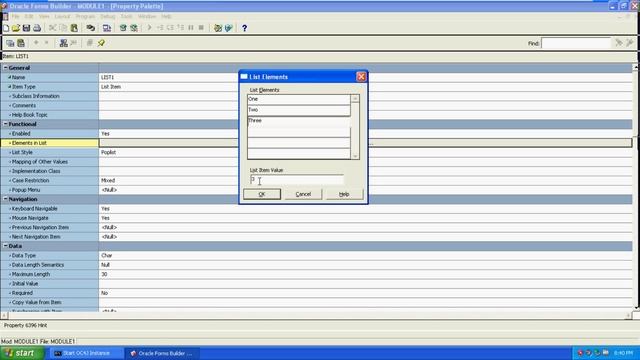Click the Paste clipboard toolbar icon

coord(74,28)
